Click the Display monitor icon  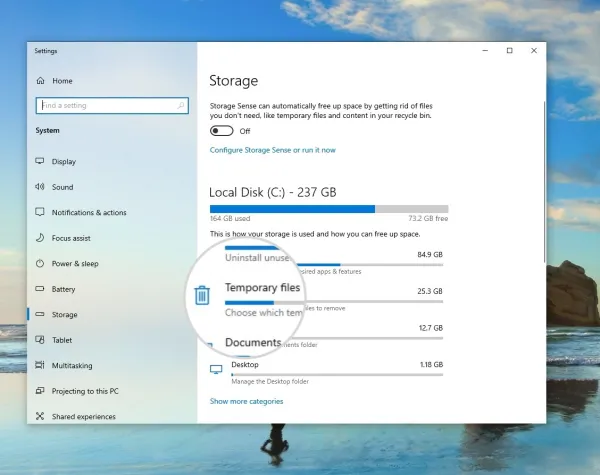click(x=40, y=161)
